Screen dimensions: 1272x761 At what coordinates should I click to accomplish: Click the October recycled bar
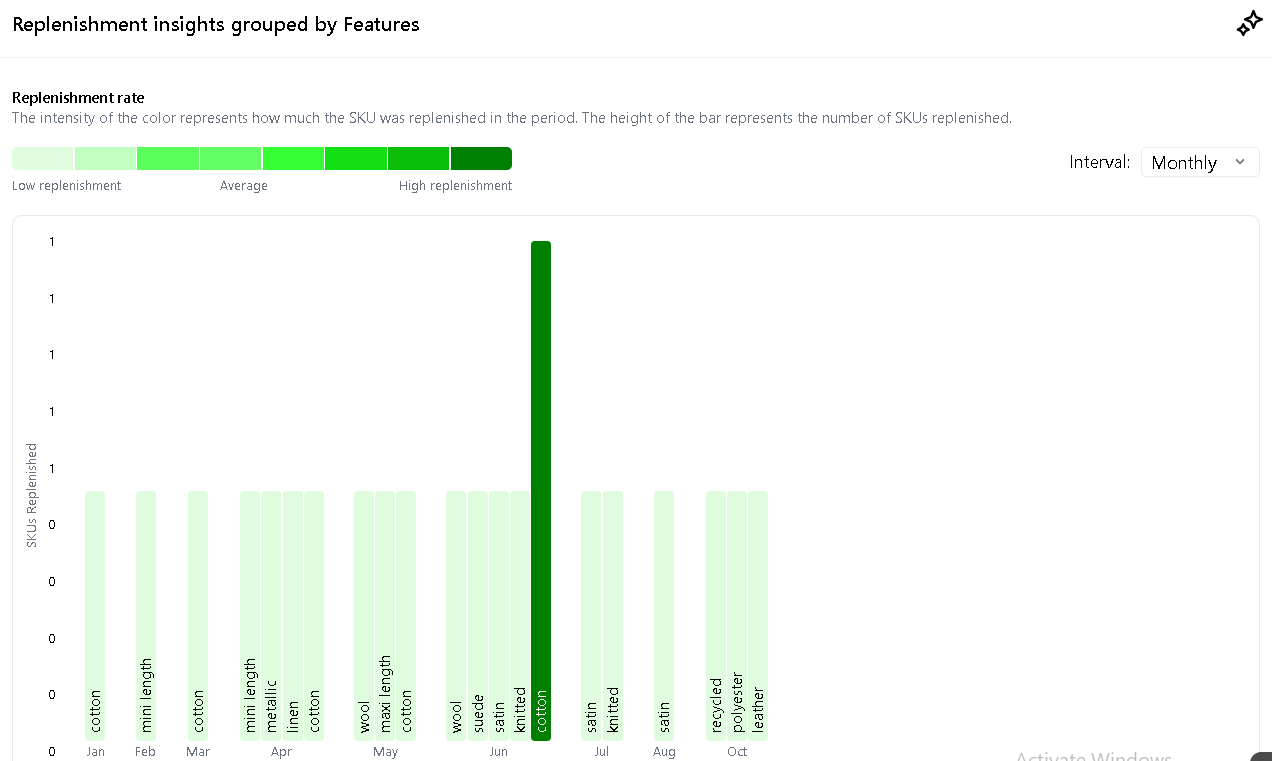pyautogui.click(x=716, y=615)
